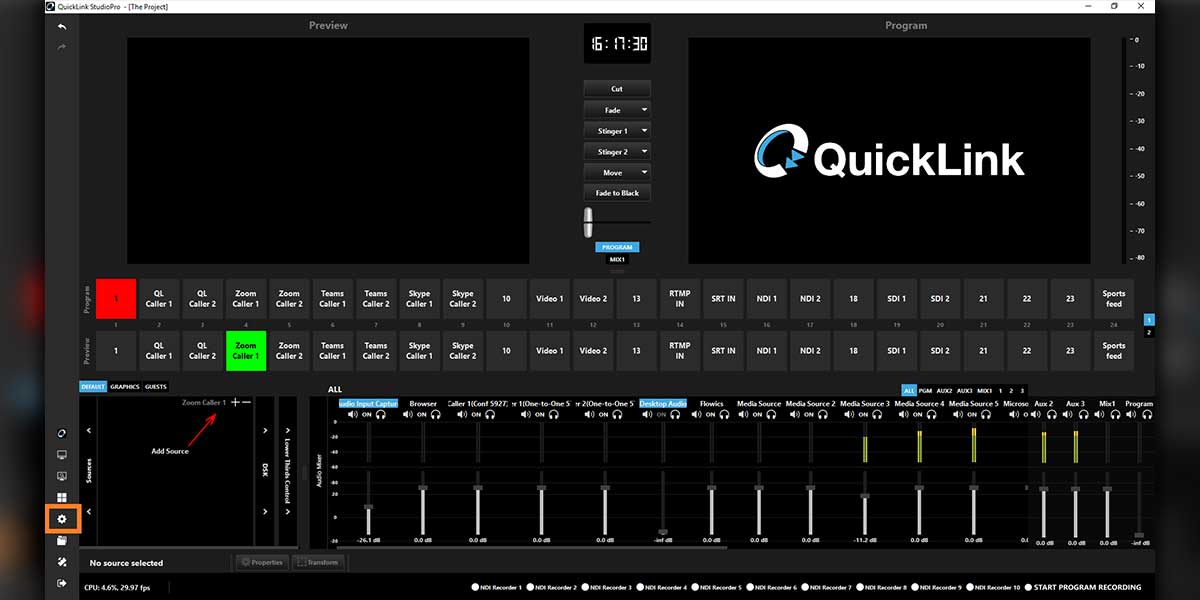This screenshot has width=1200, height=600.
Task: Open the settings gear in the left sidebar
Action: click(62, 519)
